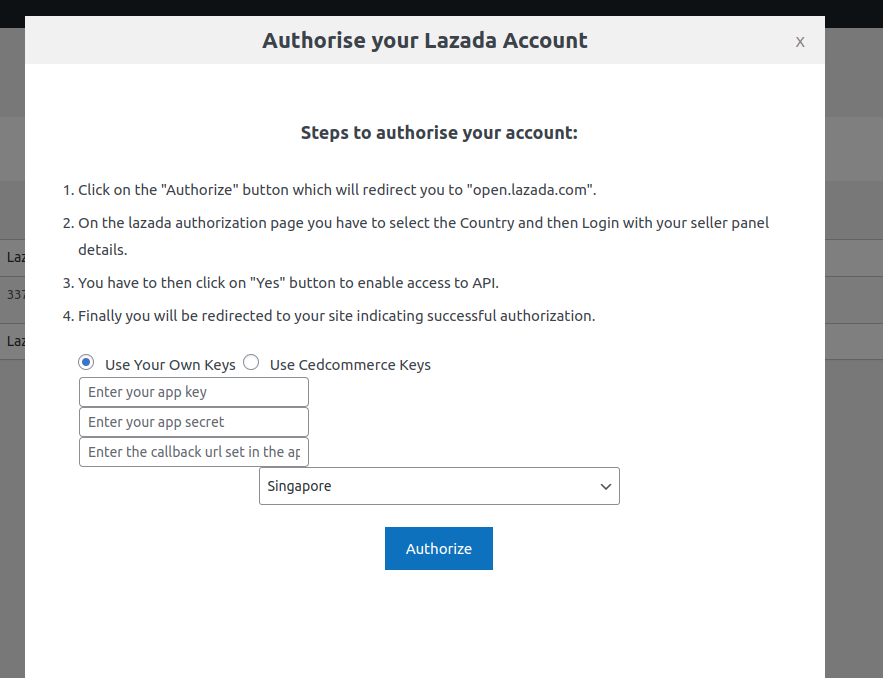The width and height of the screenshot is (883, 678).
Task: Choose the Use Cedcommerce Keys radio option
Action: [x=251, y=362]
